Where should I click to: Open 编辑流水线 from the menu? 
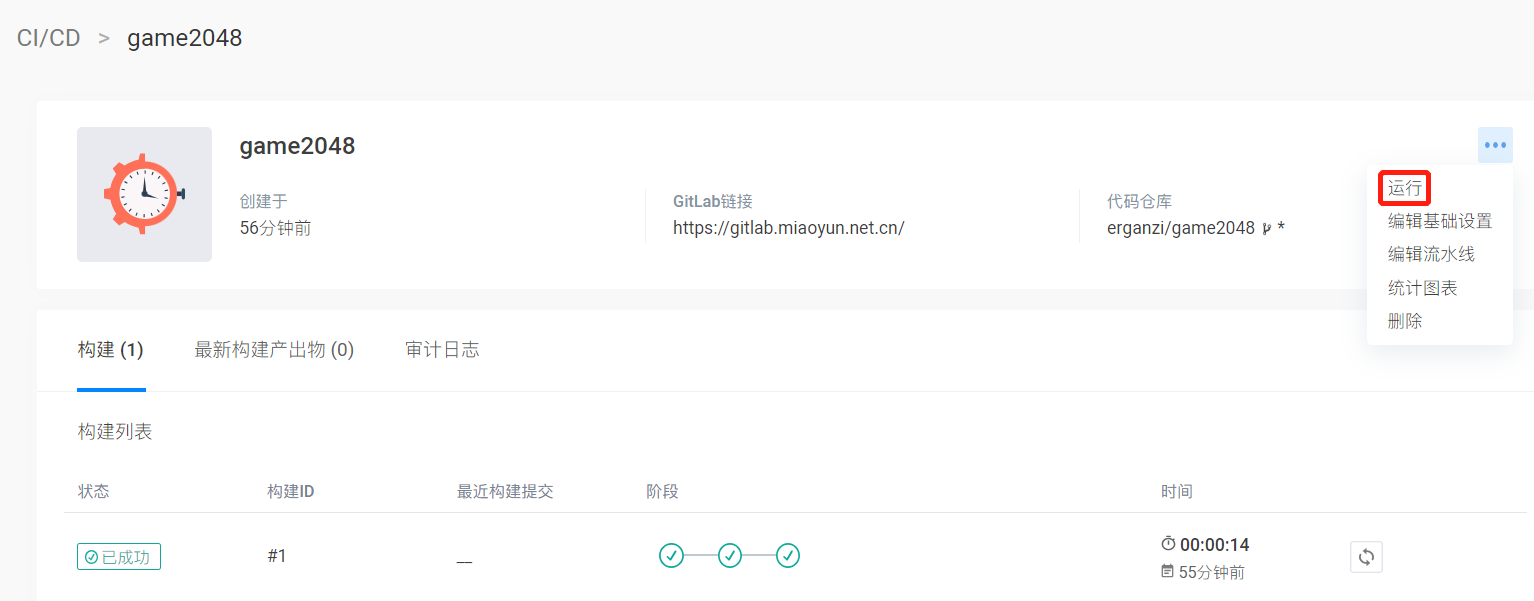(x=1431, y=254)
